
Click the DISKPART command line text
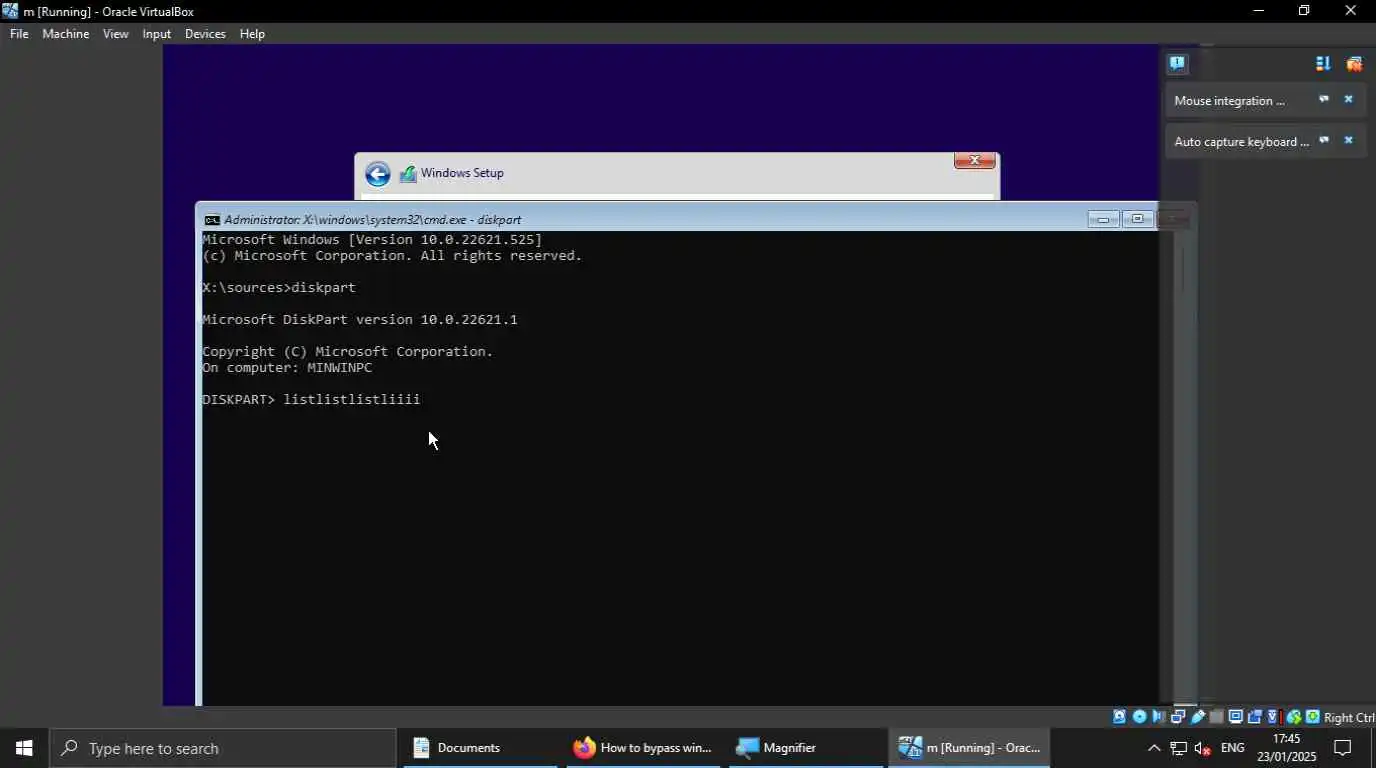311,399
